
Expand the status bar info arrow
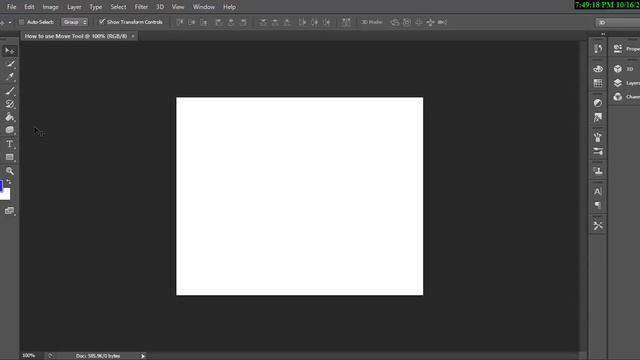click(142, 356)
